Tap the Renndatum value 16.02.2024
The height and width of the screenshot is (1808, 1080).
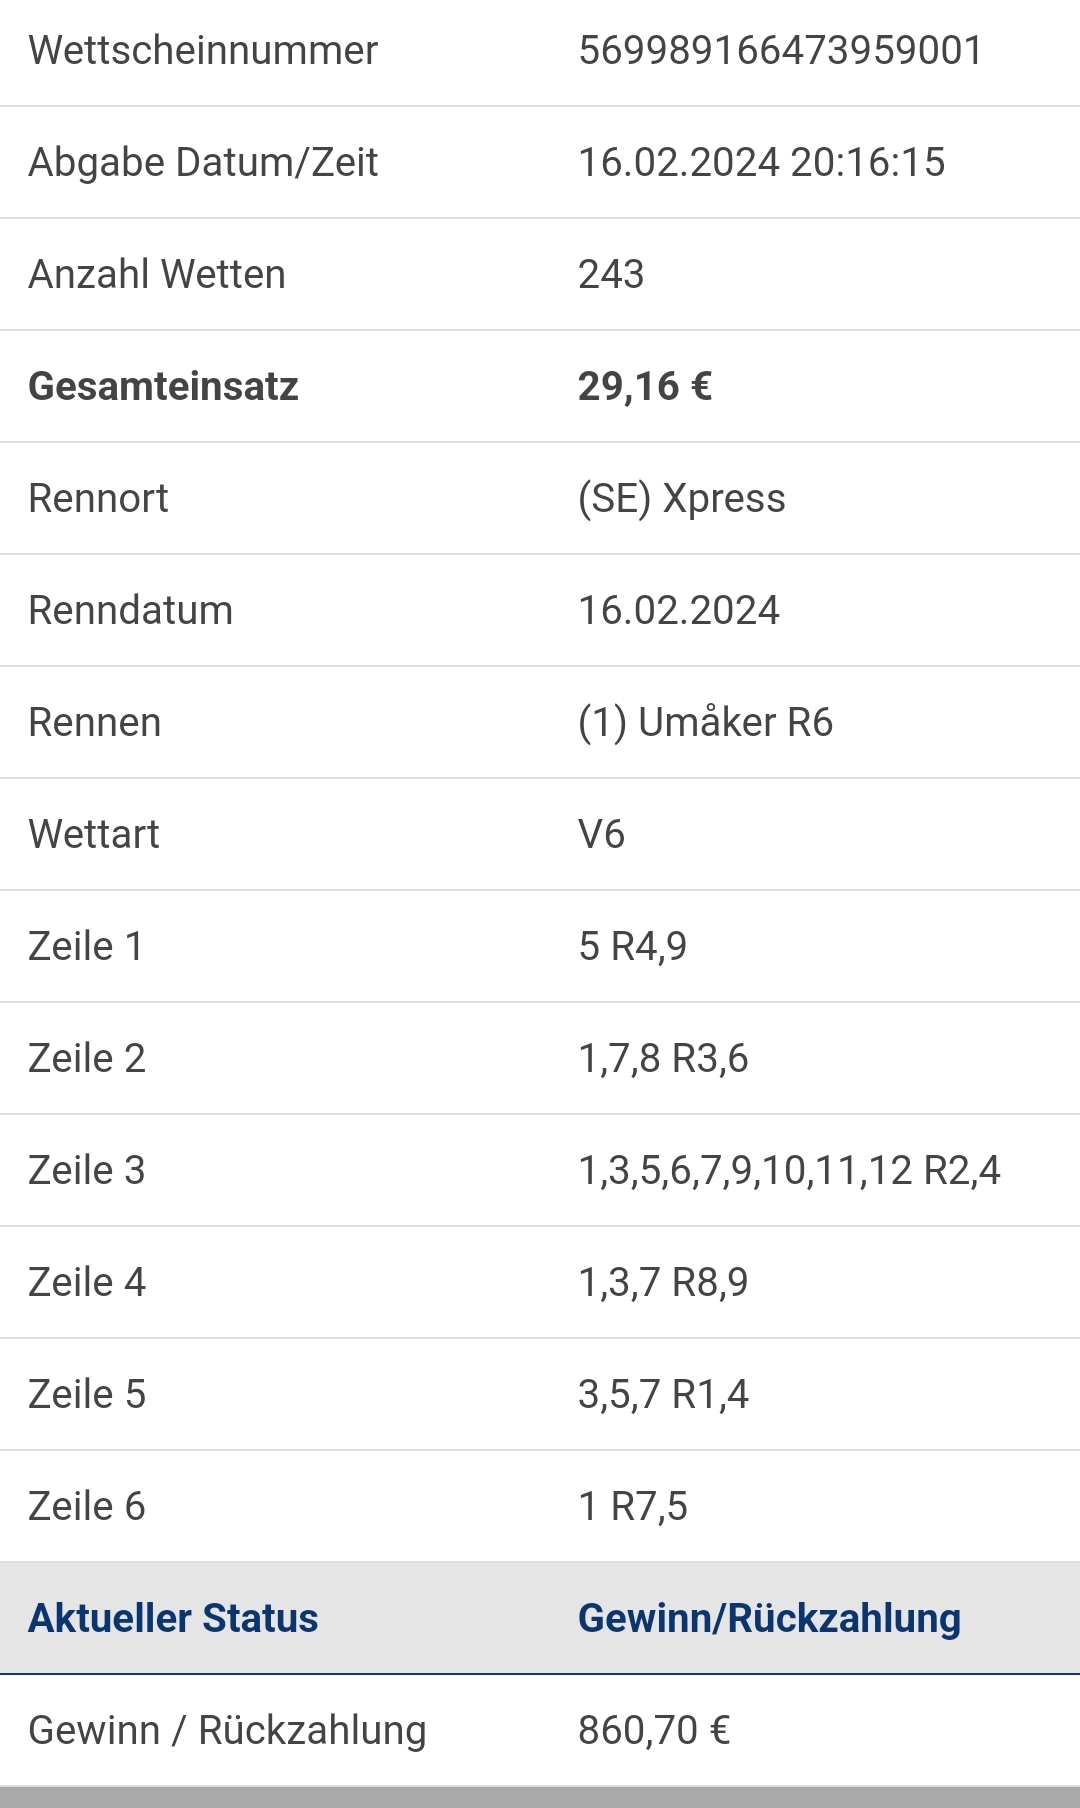tap(679, 610)
